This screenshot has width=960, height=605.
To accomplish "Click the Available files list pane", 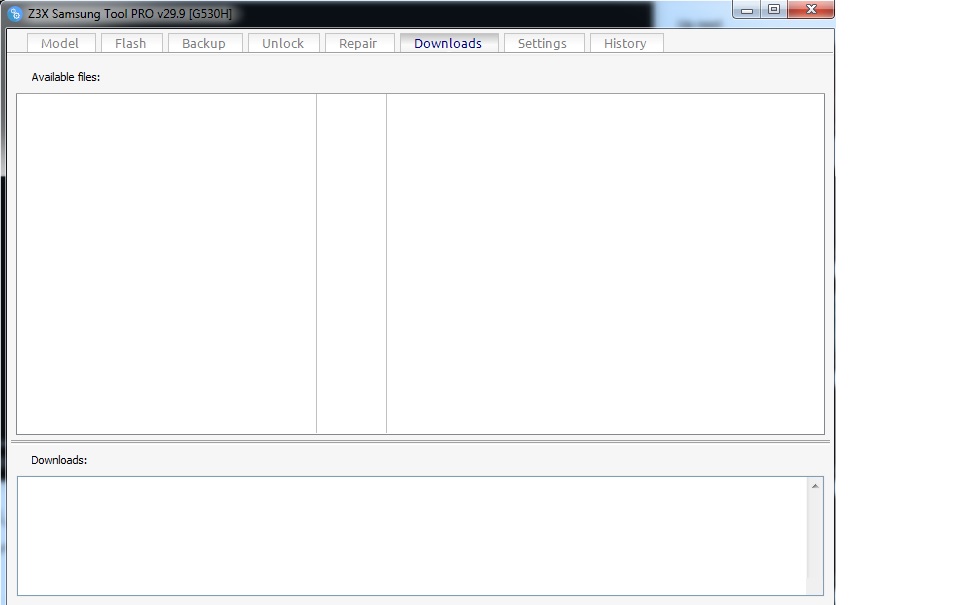I will point(420,264).
